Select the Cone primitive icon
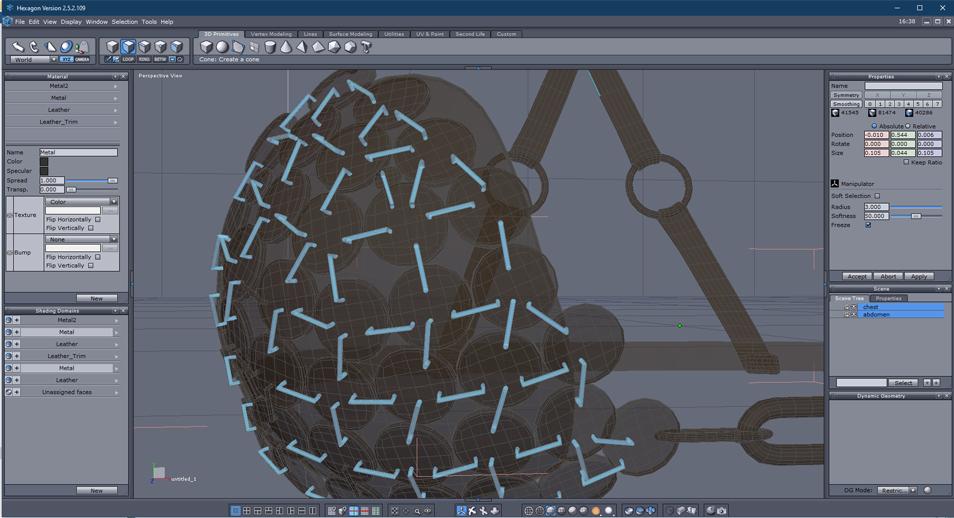Image resolution: width=954 pixels, height=518 pixels. 286,47
